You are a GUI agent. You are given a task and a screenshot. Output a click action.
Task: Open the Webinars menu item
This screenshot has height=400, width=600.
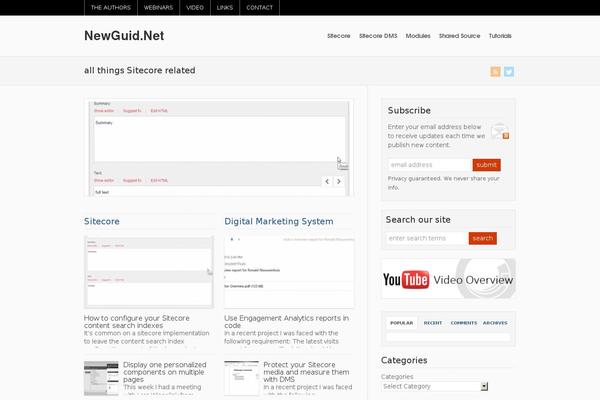158,8
